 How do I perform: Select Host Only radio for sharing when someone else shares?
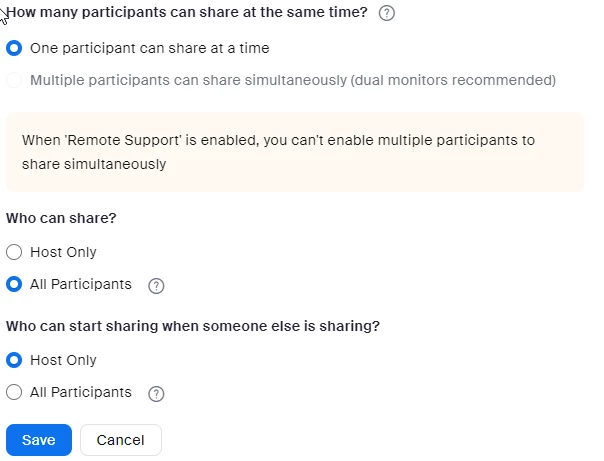click(14, 361)
